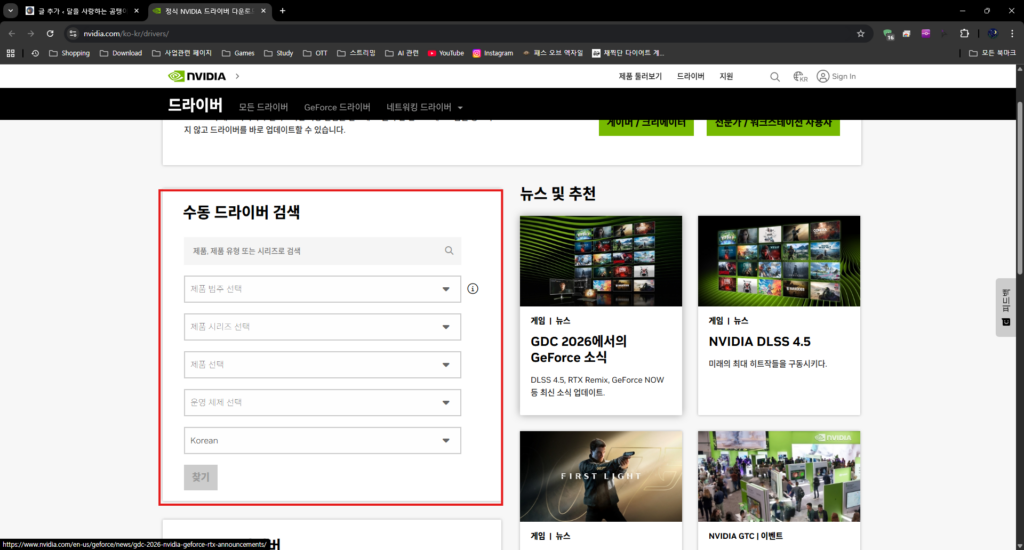The height and width of the screenshot is (550, 1024).
Task: Open the tab search chevron button
Action: click(10, 10)
